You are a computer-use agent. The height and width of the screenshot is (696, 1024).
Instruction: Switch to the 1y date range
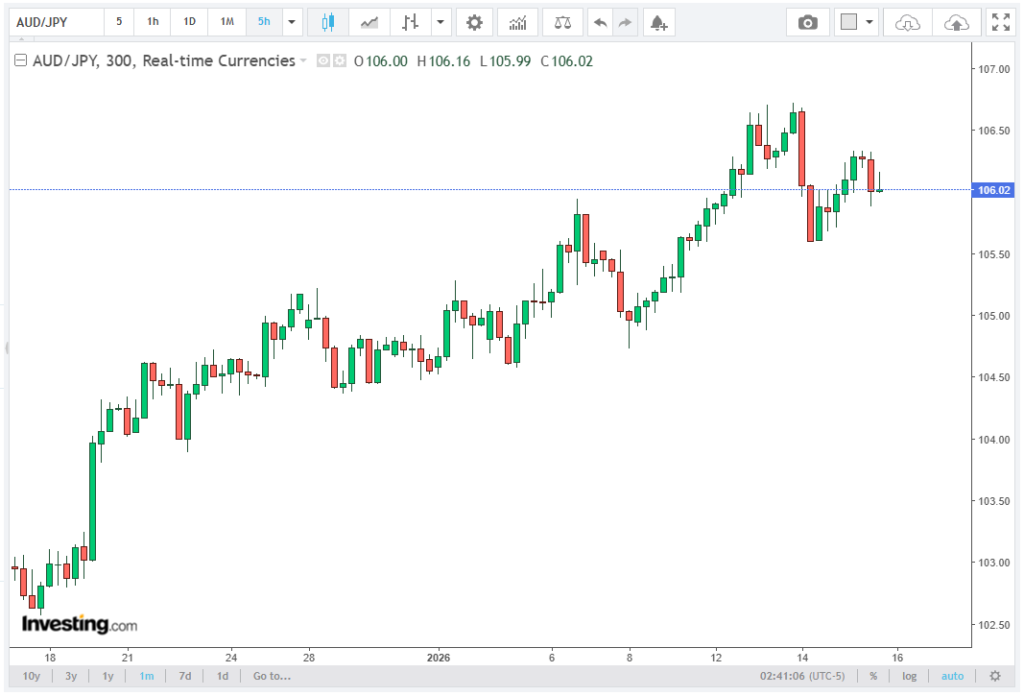tap(108, 676)
